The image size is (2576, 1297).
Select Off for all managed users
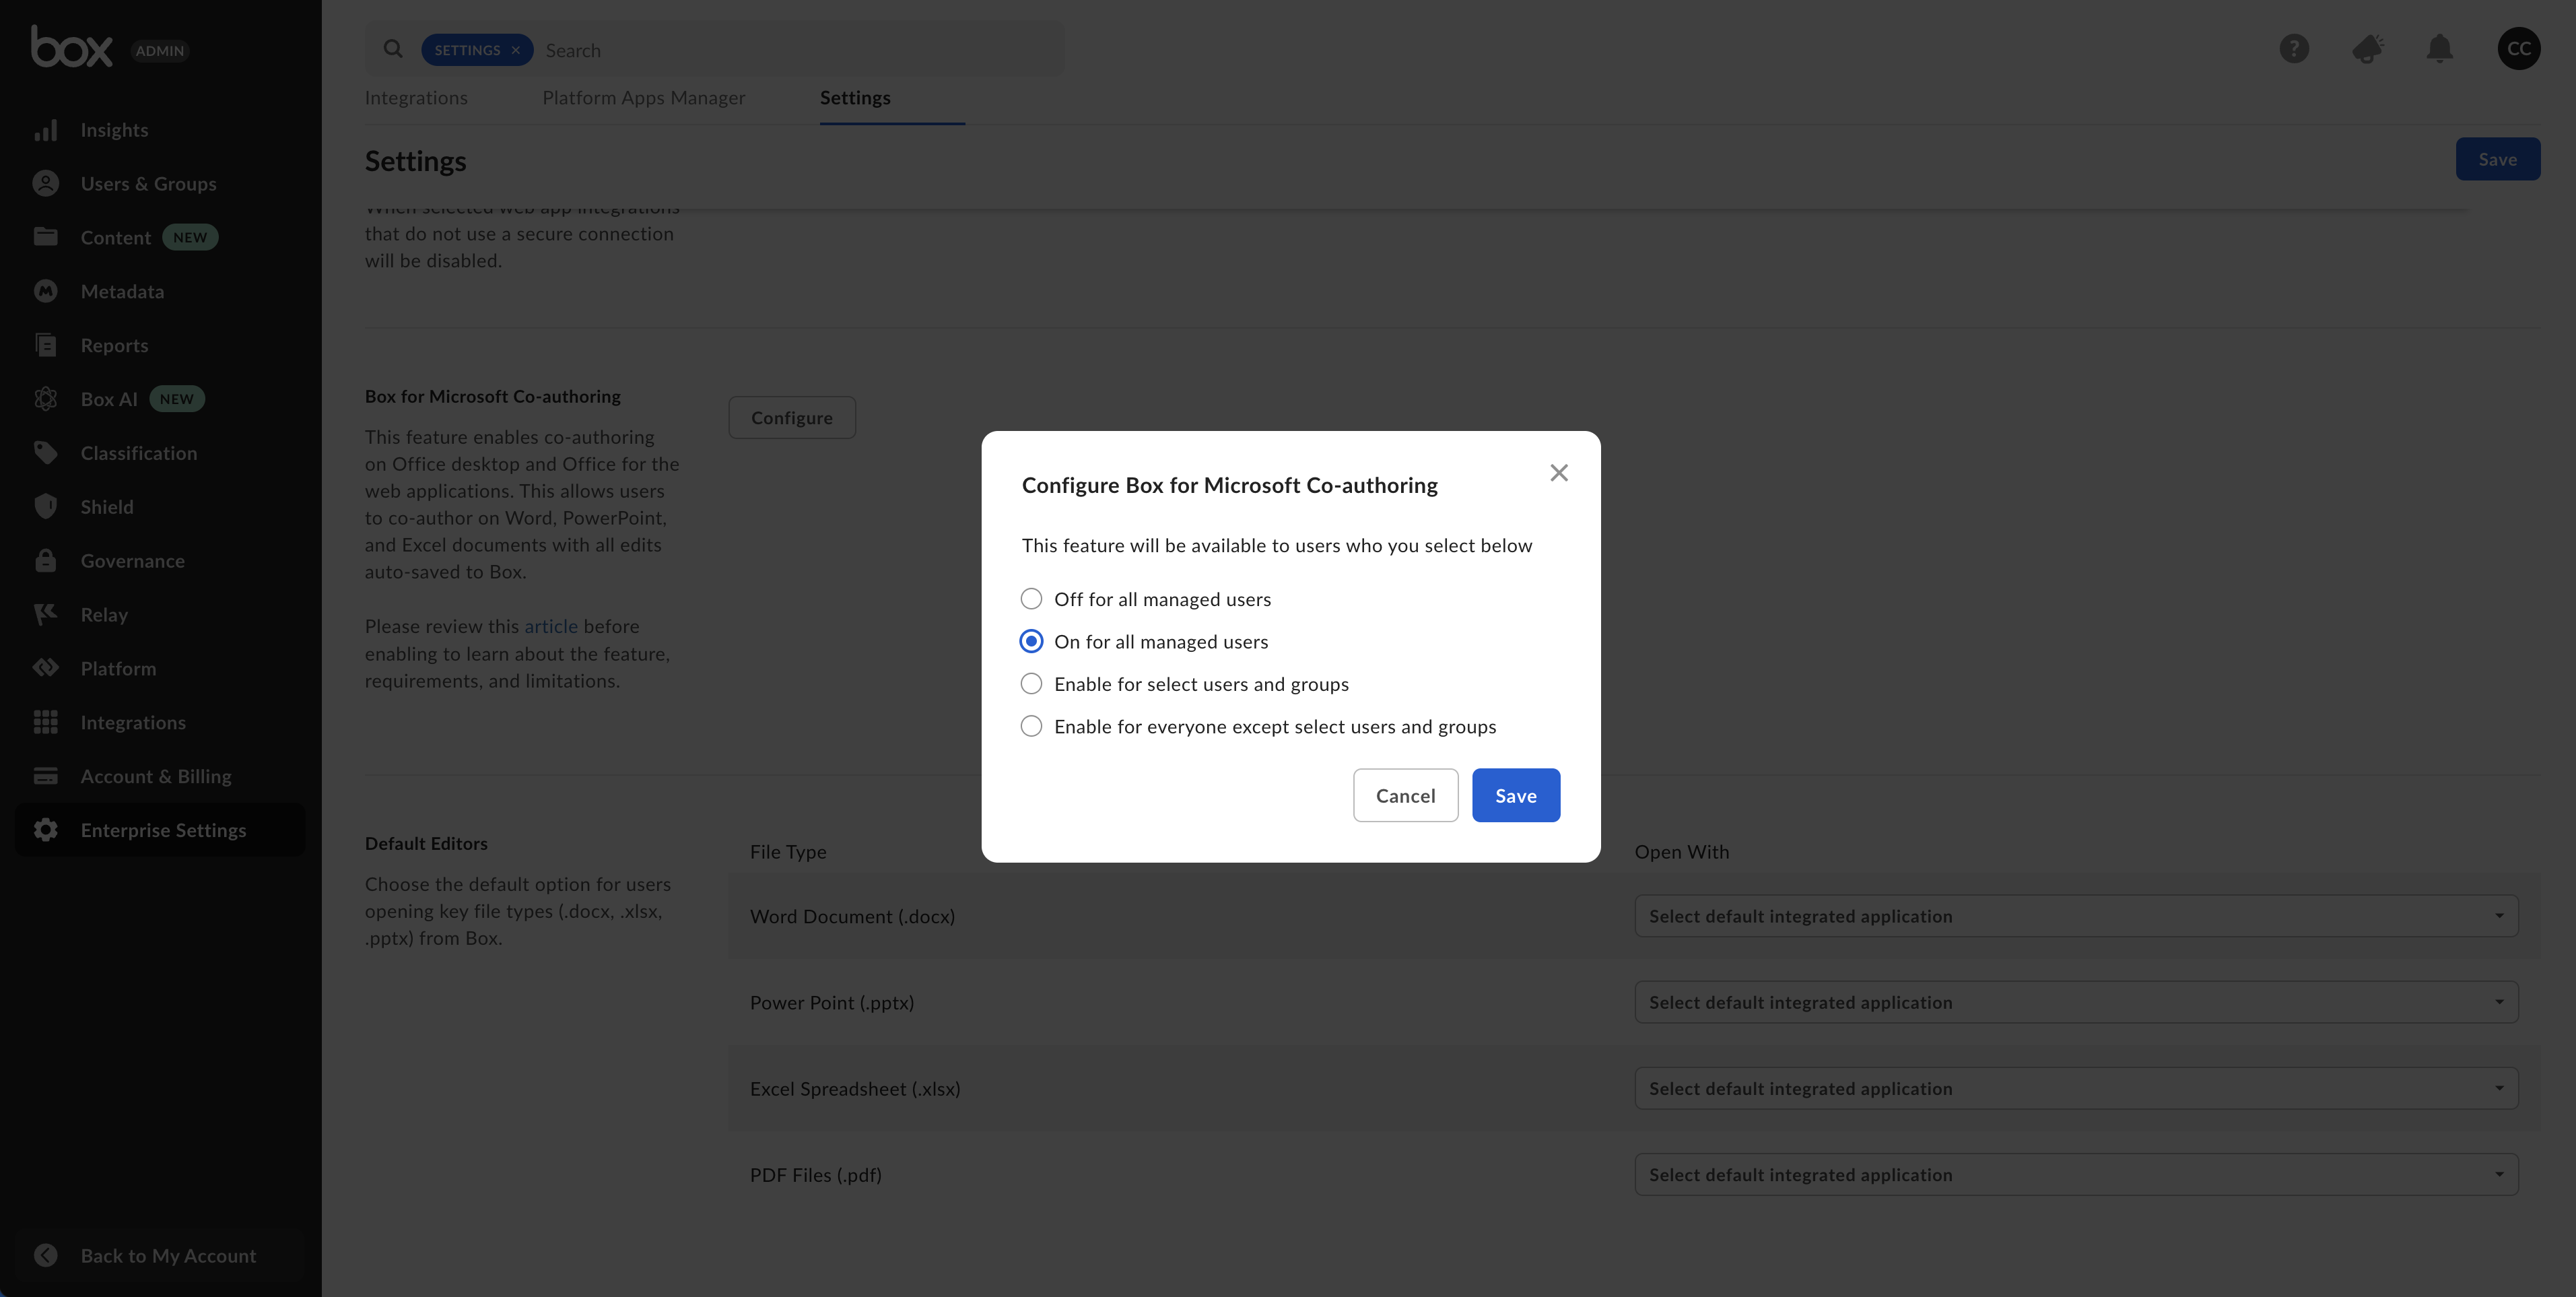pos(1031,599)
